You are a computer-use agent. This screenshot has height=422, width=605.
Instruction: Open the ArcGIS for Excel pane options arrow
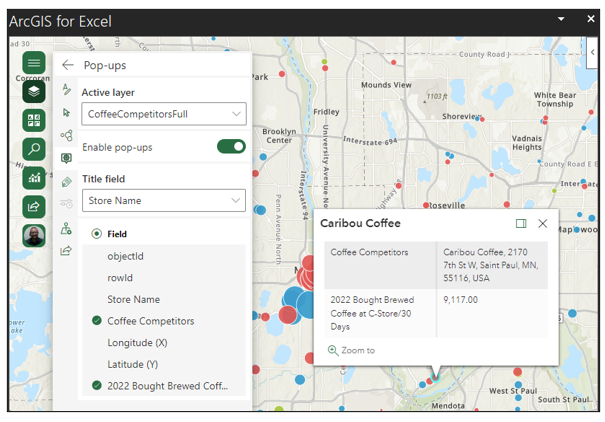coord(561,19)
